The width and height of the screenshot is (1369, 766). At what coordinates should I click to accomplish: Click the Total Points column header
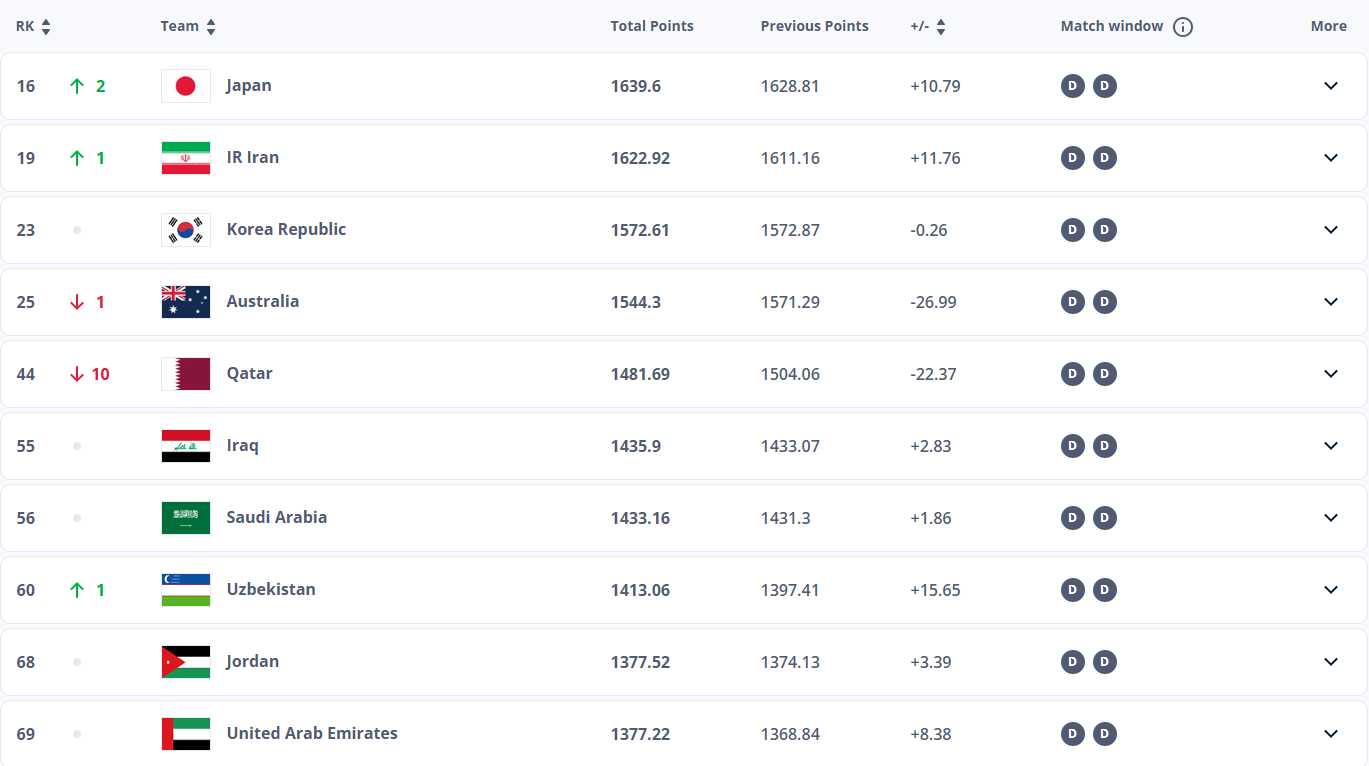[652, 26]
